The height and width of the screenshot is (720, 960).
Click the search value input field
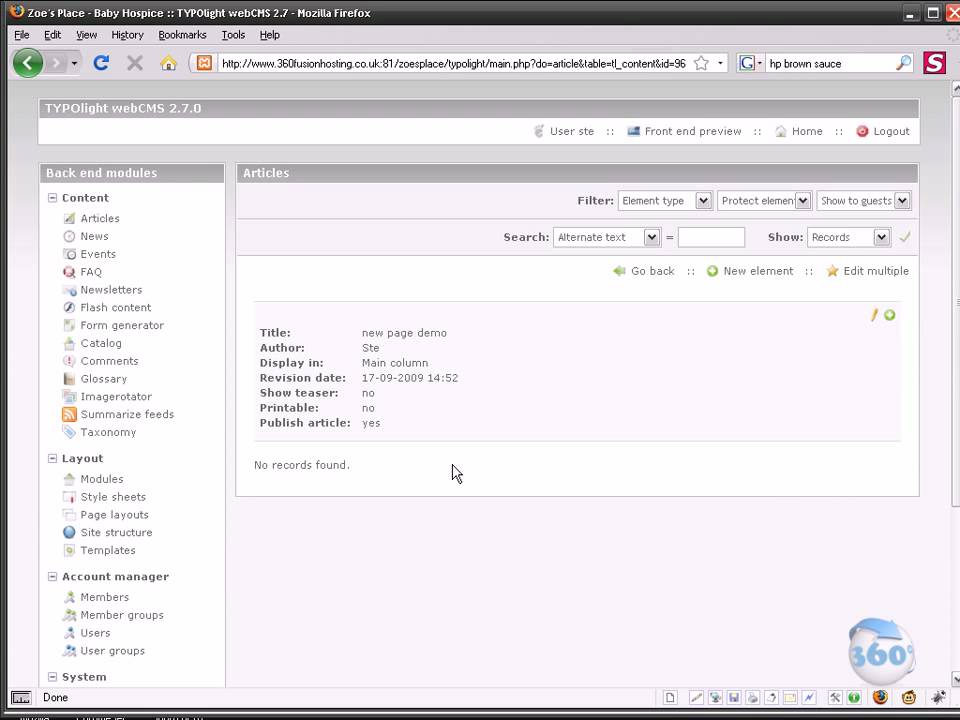[x=711, y=237]
